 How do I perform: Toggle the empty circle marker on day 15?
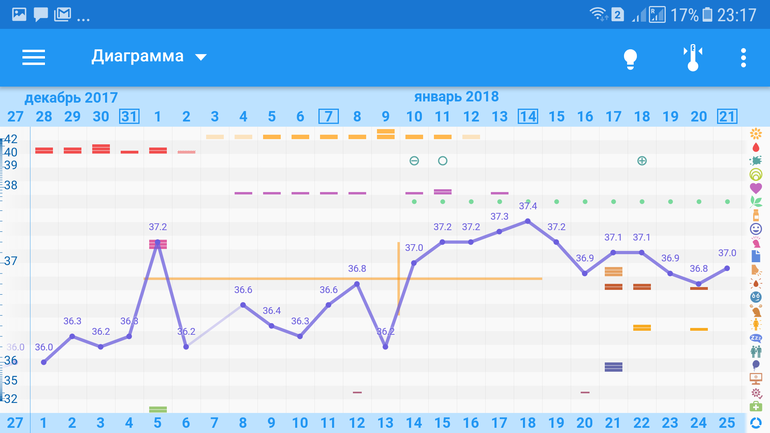point(442,160)
